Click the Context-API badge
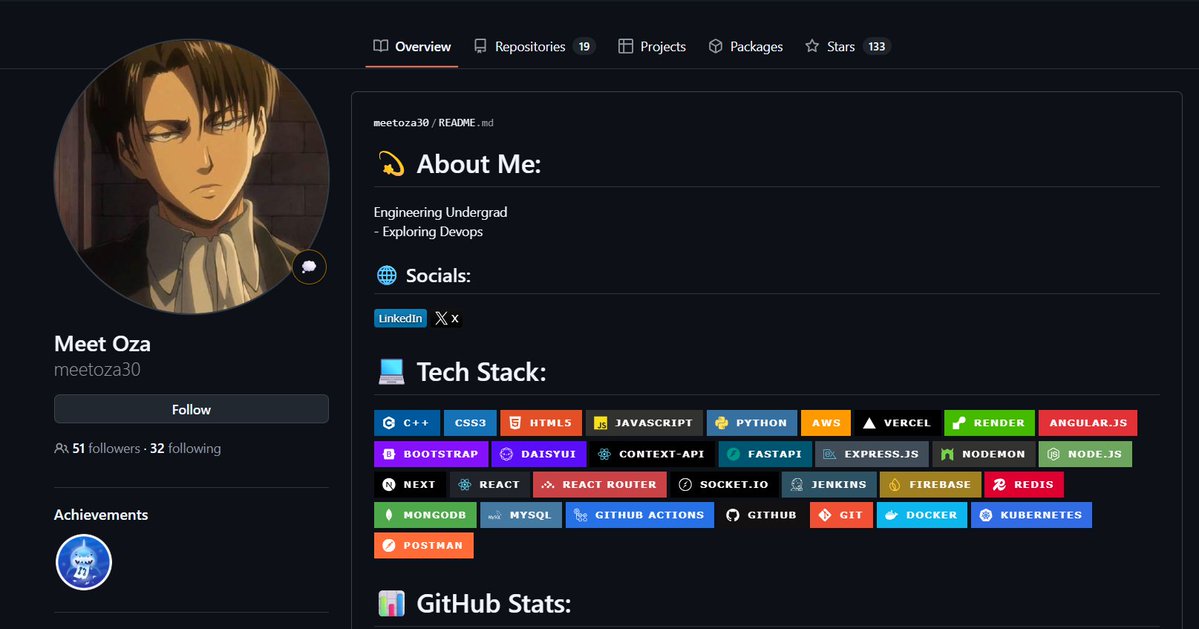This screenshot has width=1199, height=629. click(x=652, y=454)
